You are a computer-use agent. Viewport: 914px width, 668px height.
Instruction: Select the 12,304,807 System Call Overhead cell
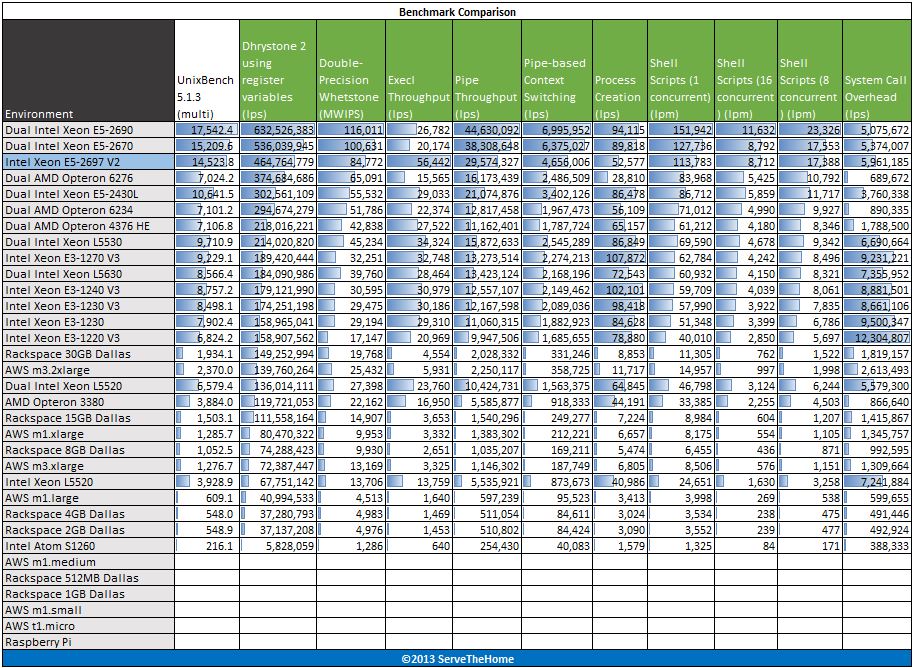(877, 337)
